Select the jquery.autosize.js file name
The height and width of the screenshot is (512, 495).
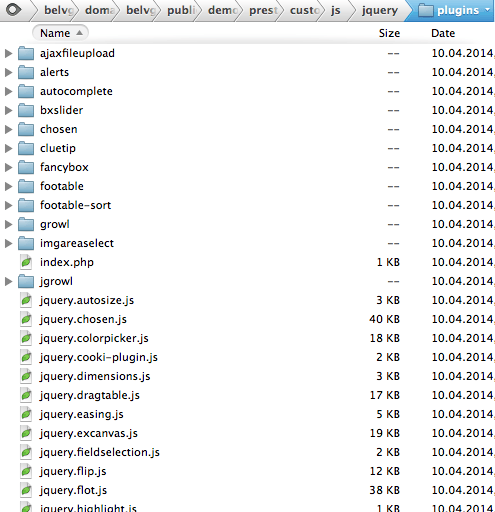pyautogui.click(x=87, y=300)
